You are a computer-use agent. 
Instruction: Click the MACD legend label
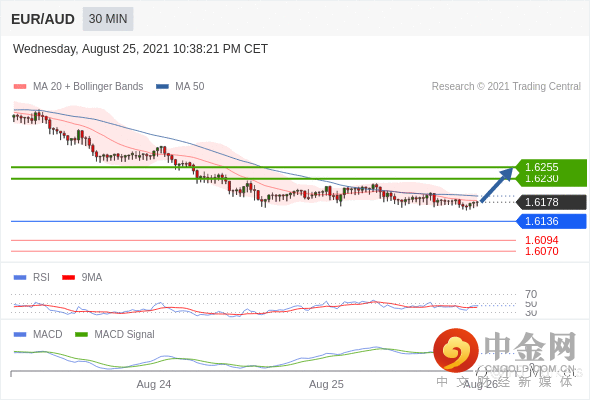tap(48, 335)
